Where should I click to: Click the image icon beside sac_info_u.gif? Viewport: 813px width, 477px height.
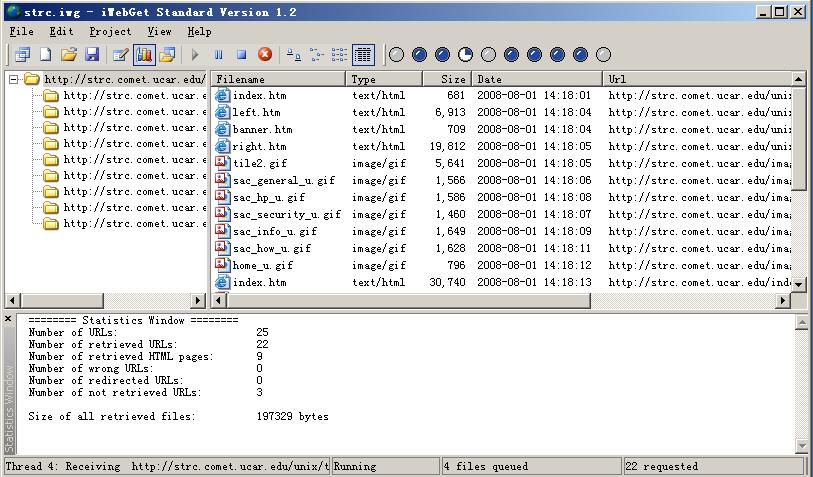tap(222, 231)
